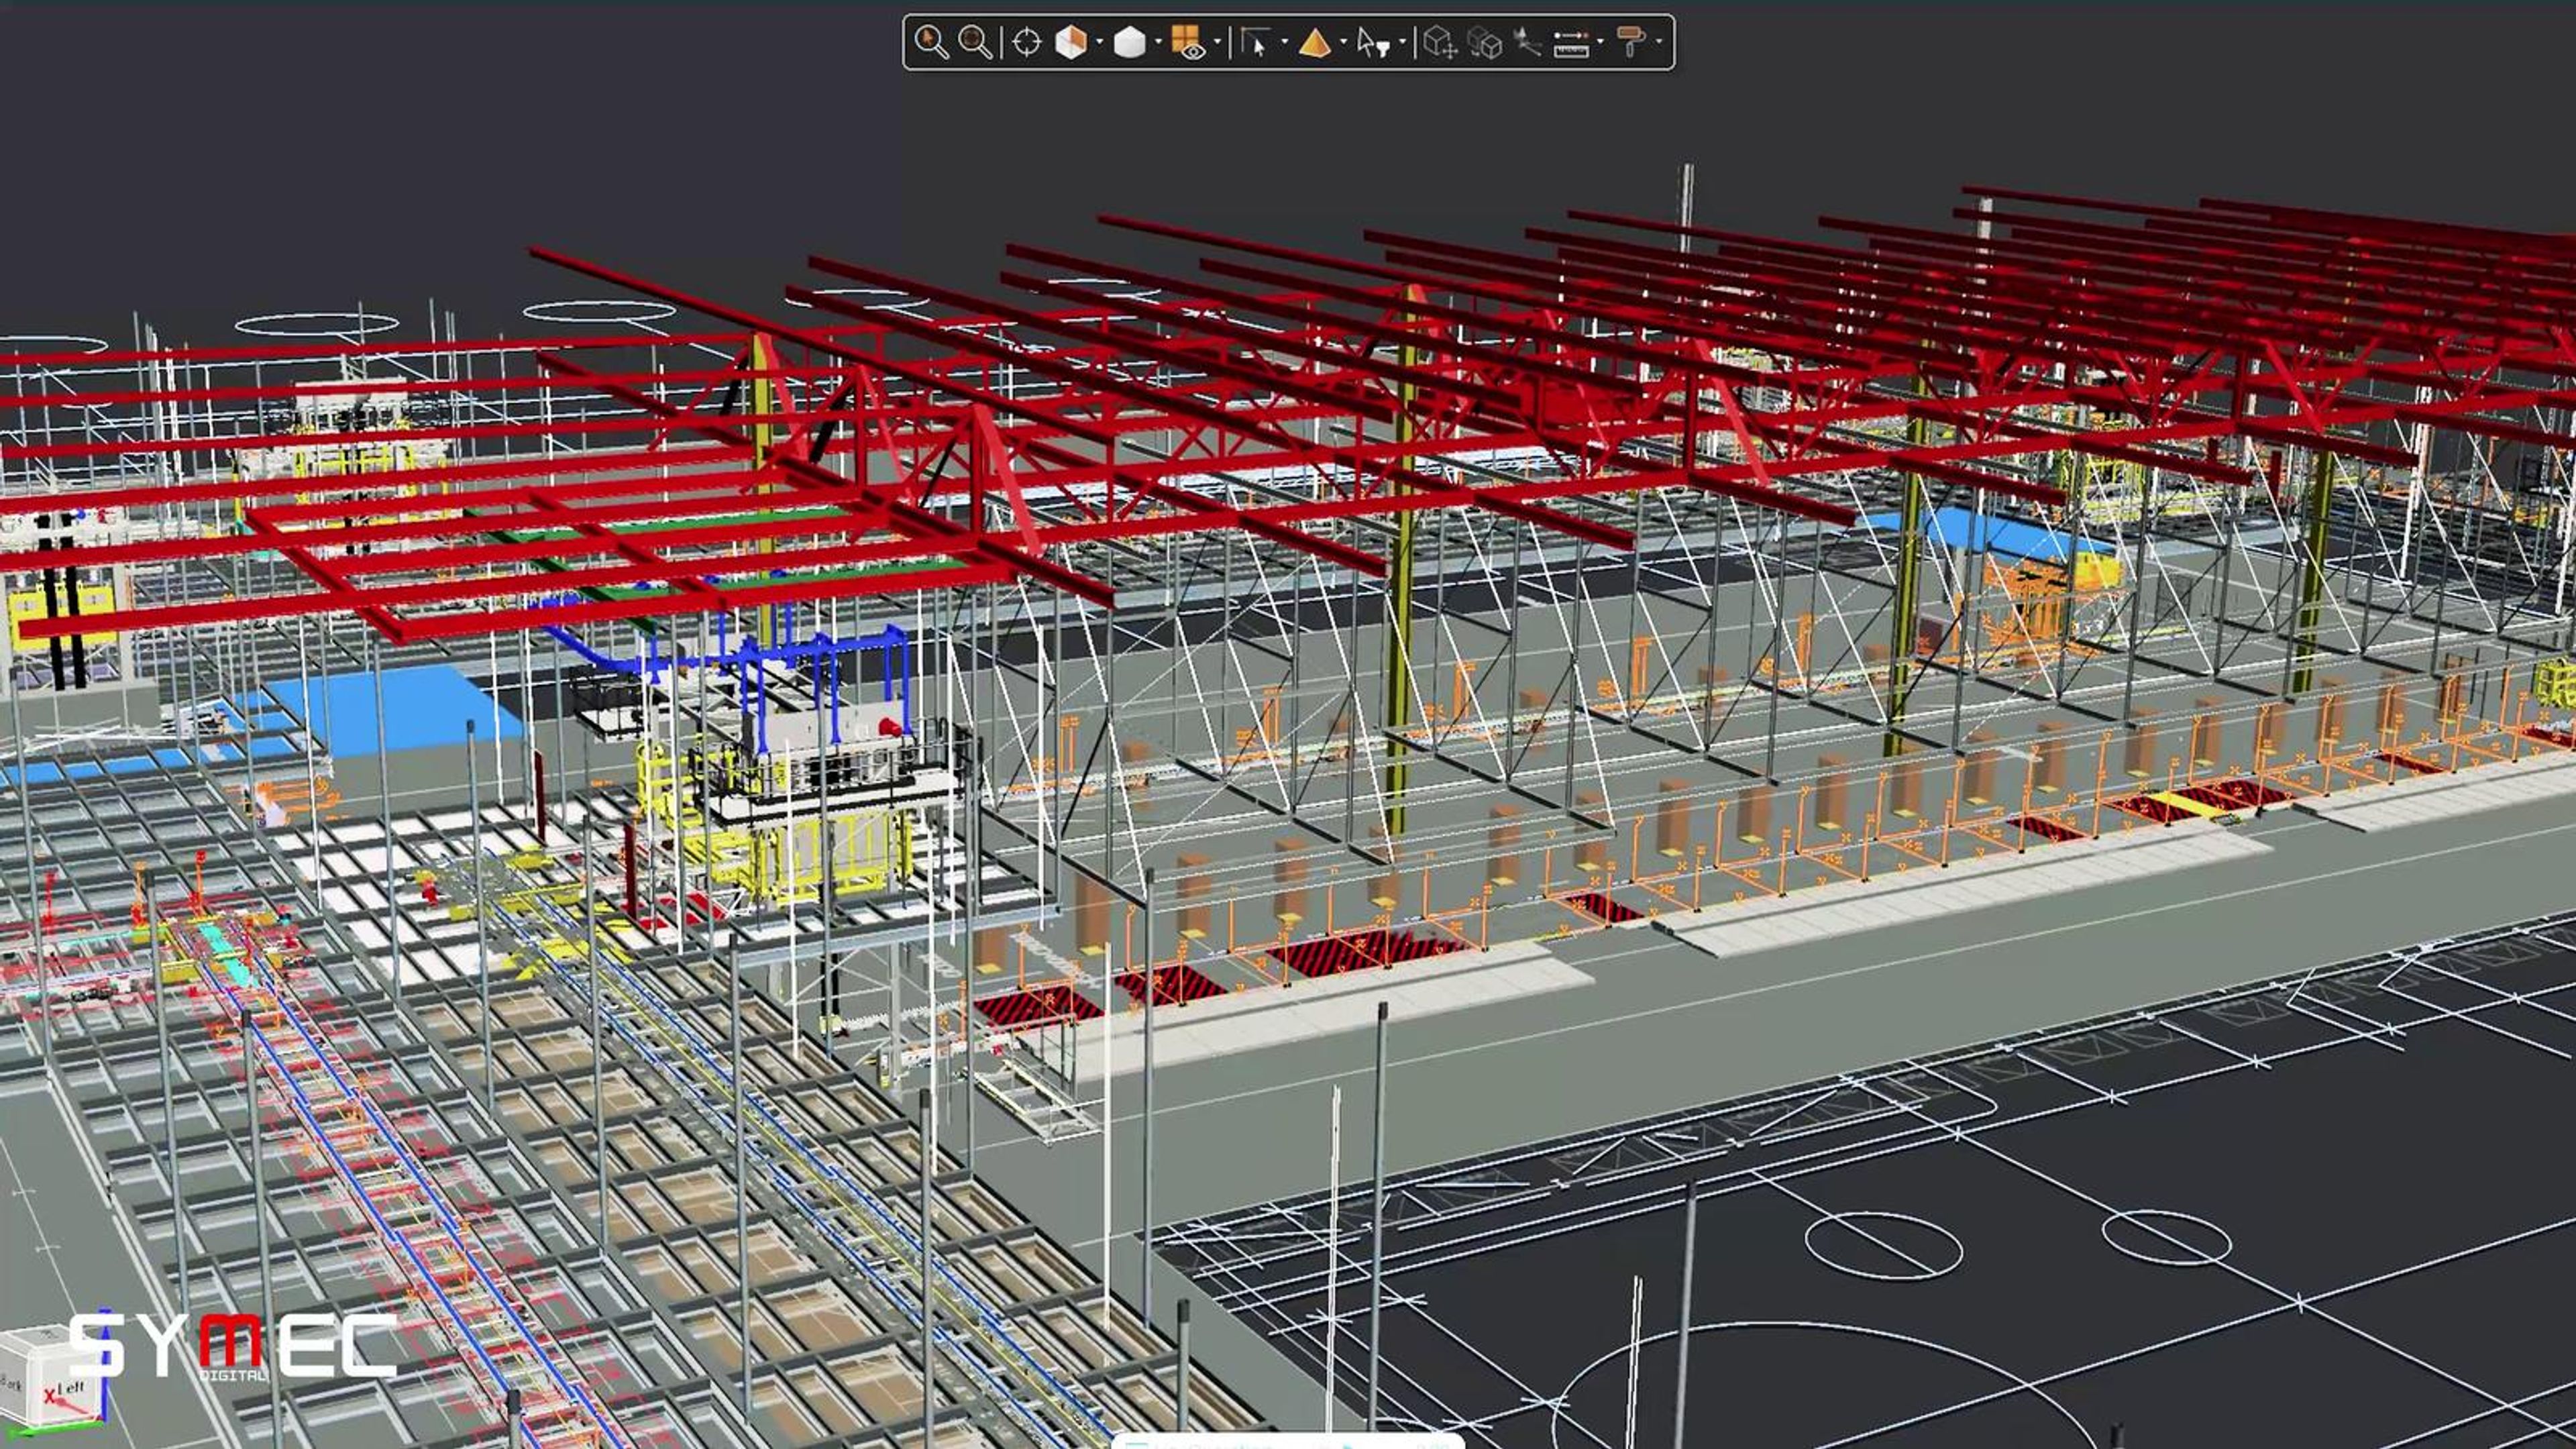Open the Pick Level dropdown arrow
This screenshot has width=2576, height=1449.
(x=1343, y=42)
